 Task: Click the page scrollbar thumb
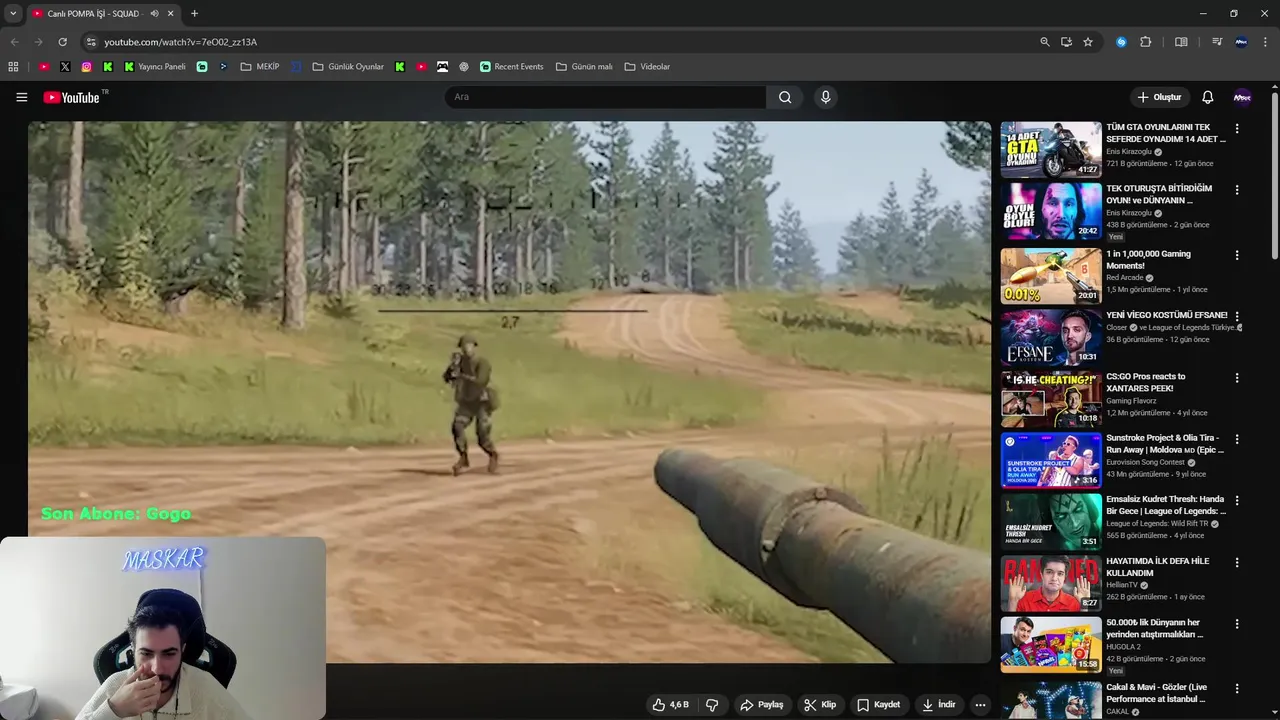click(x=1275, y=176)
